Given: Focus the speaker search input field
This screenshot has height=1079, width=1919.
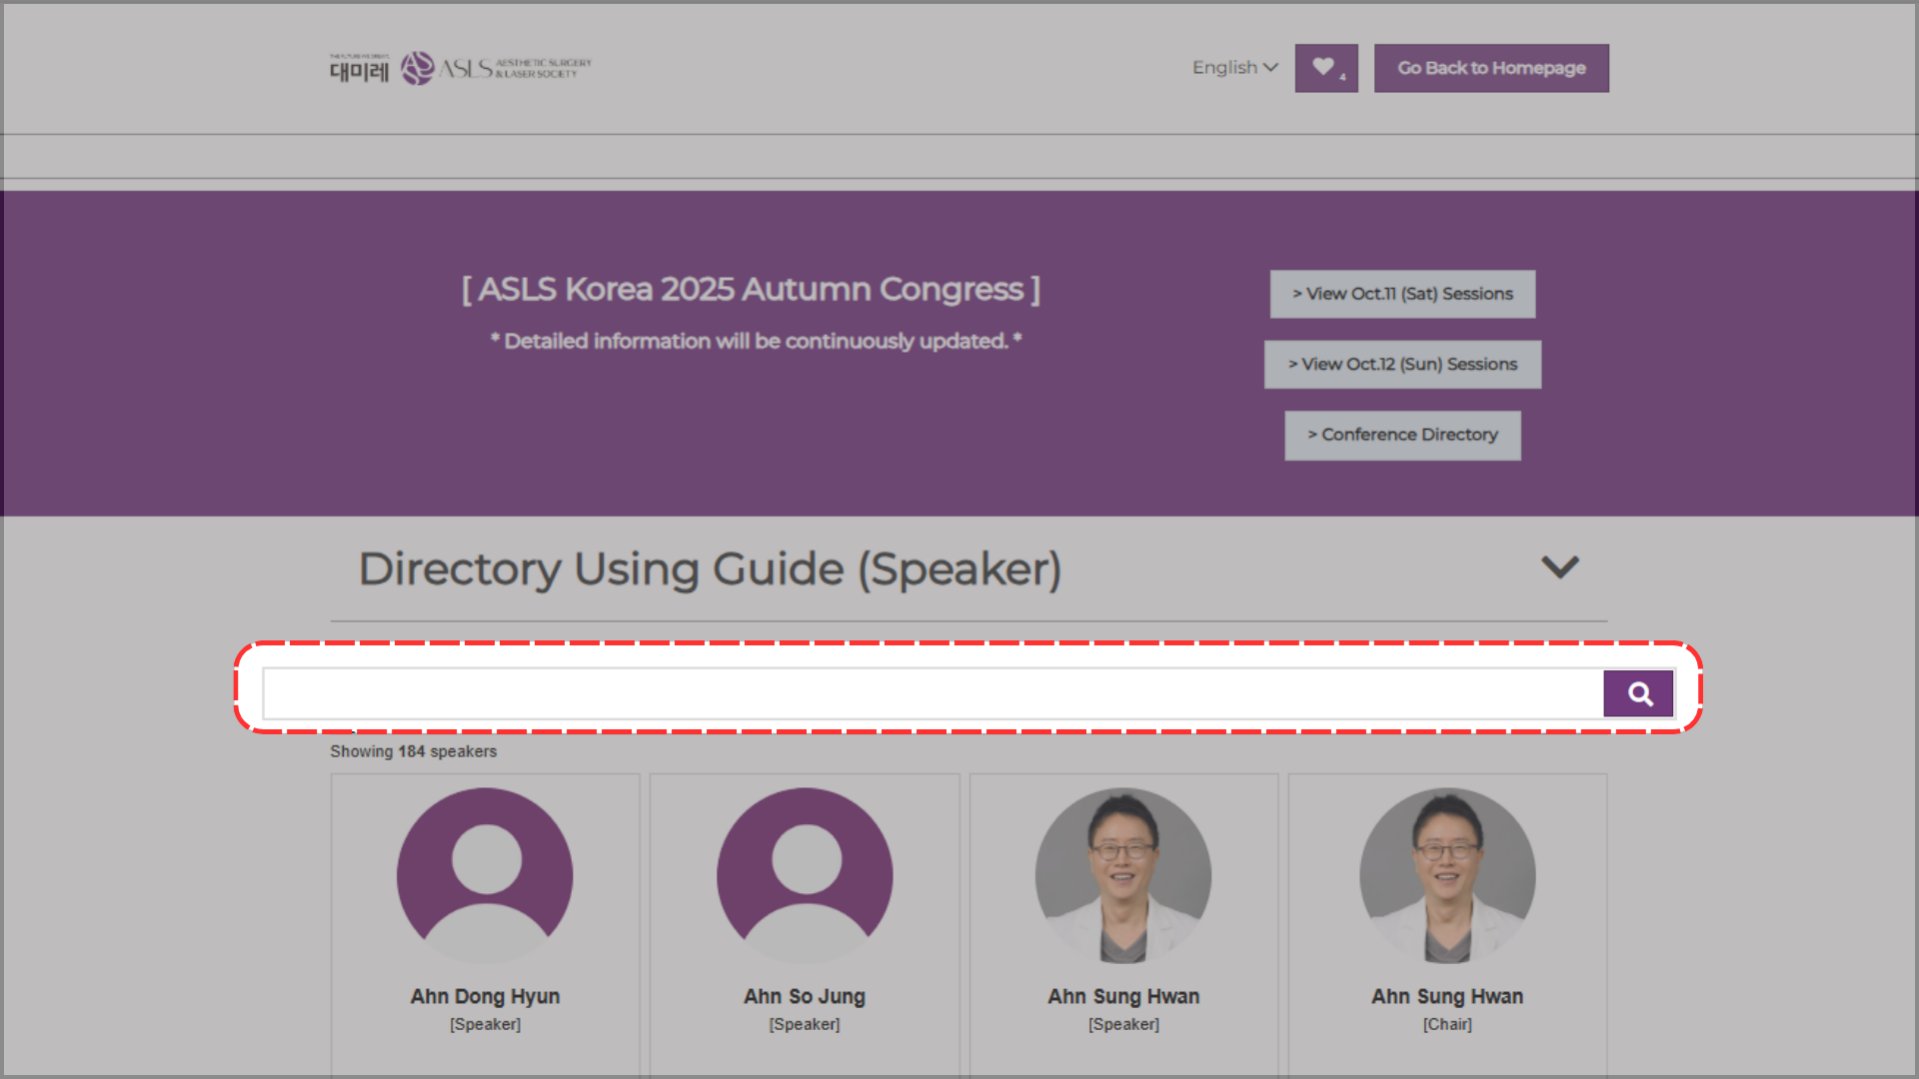Looking at the screenshot, I should click(933, 693).
